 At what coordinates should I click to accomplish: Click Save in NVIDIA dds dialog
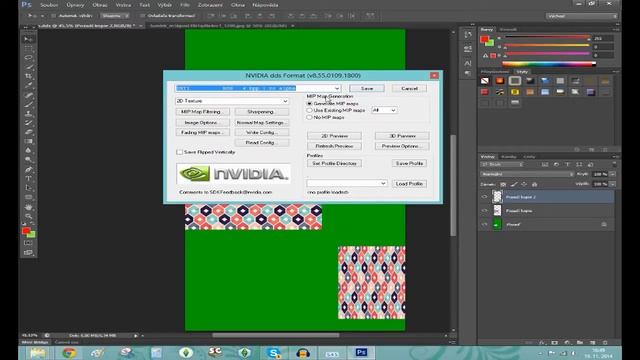pyautogui.click(x=367, y=88)
